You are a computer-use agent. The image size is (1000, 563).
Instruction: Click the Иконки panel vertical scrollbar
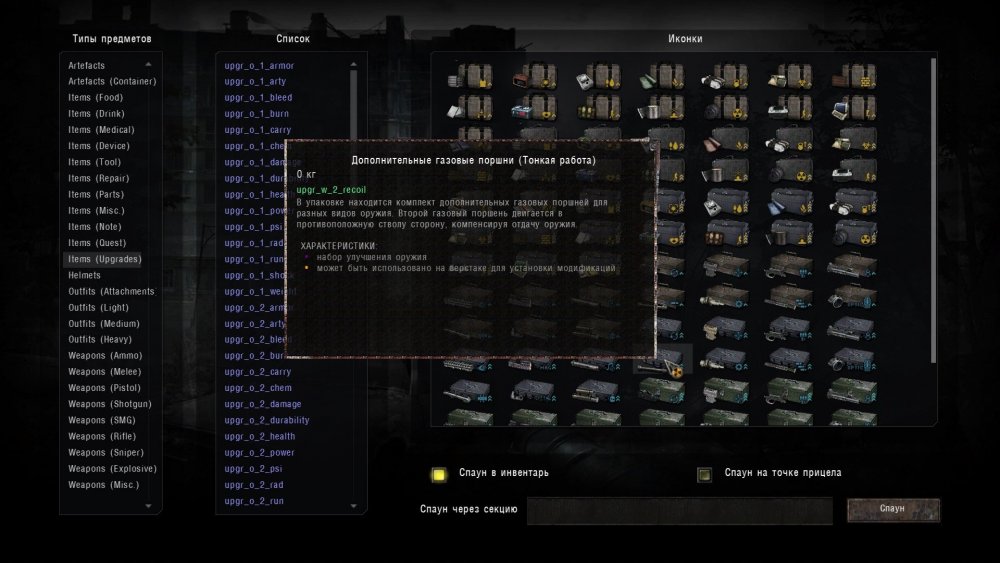[x=933, y=210]
